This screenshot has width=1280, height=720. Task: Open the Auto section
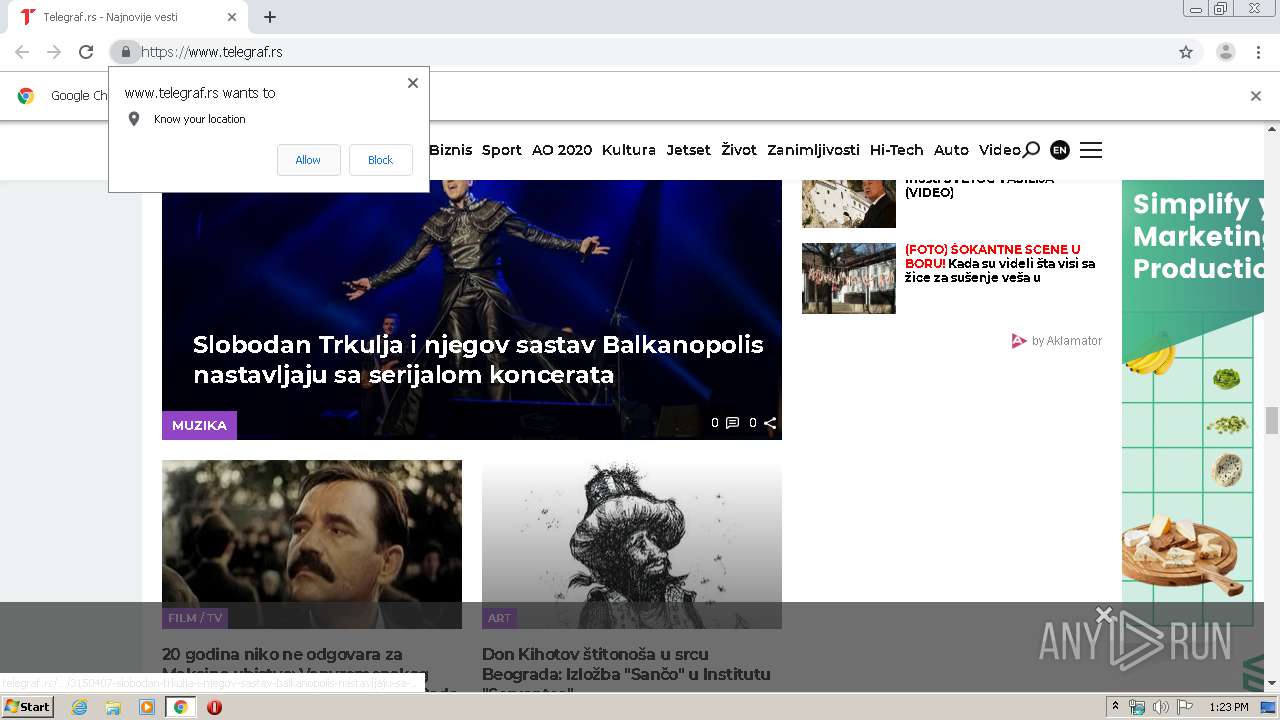pyautogui.click(x=951, y=150)
